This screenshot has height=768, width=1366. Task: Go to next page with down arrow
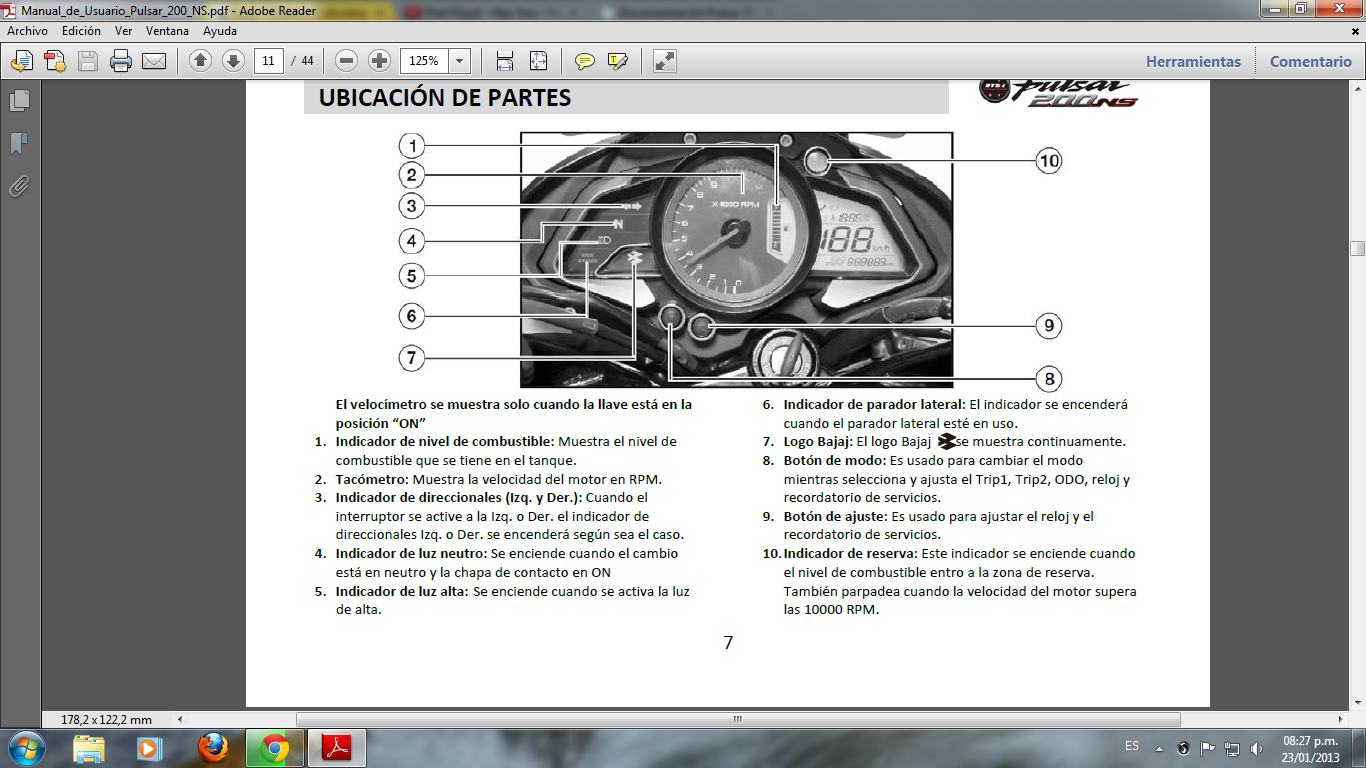(x=233, y=61)
